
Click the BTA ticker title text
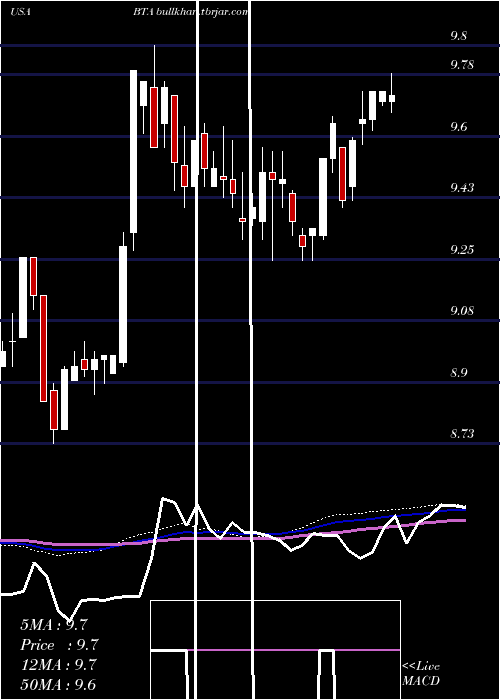coord(143,12)
